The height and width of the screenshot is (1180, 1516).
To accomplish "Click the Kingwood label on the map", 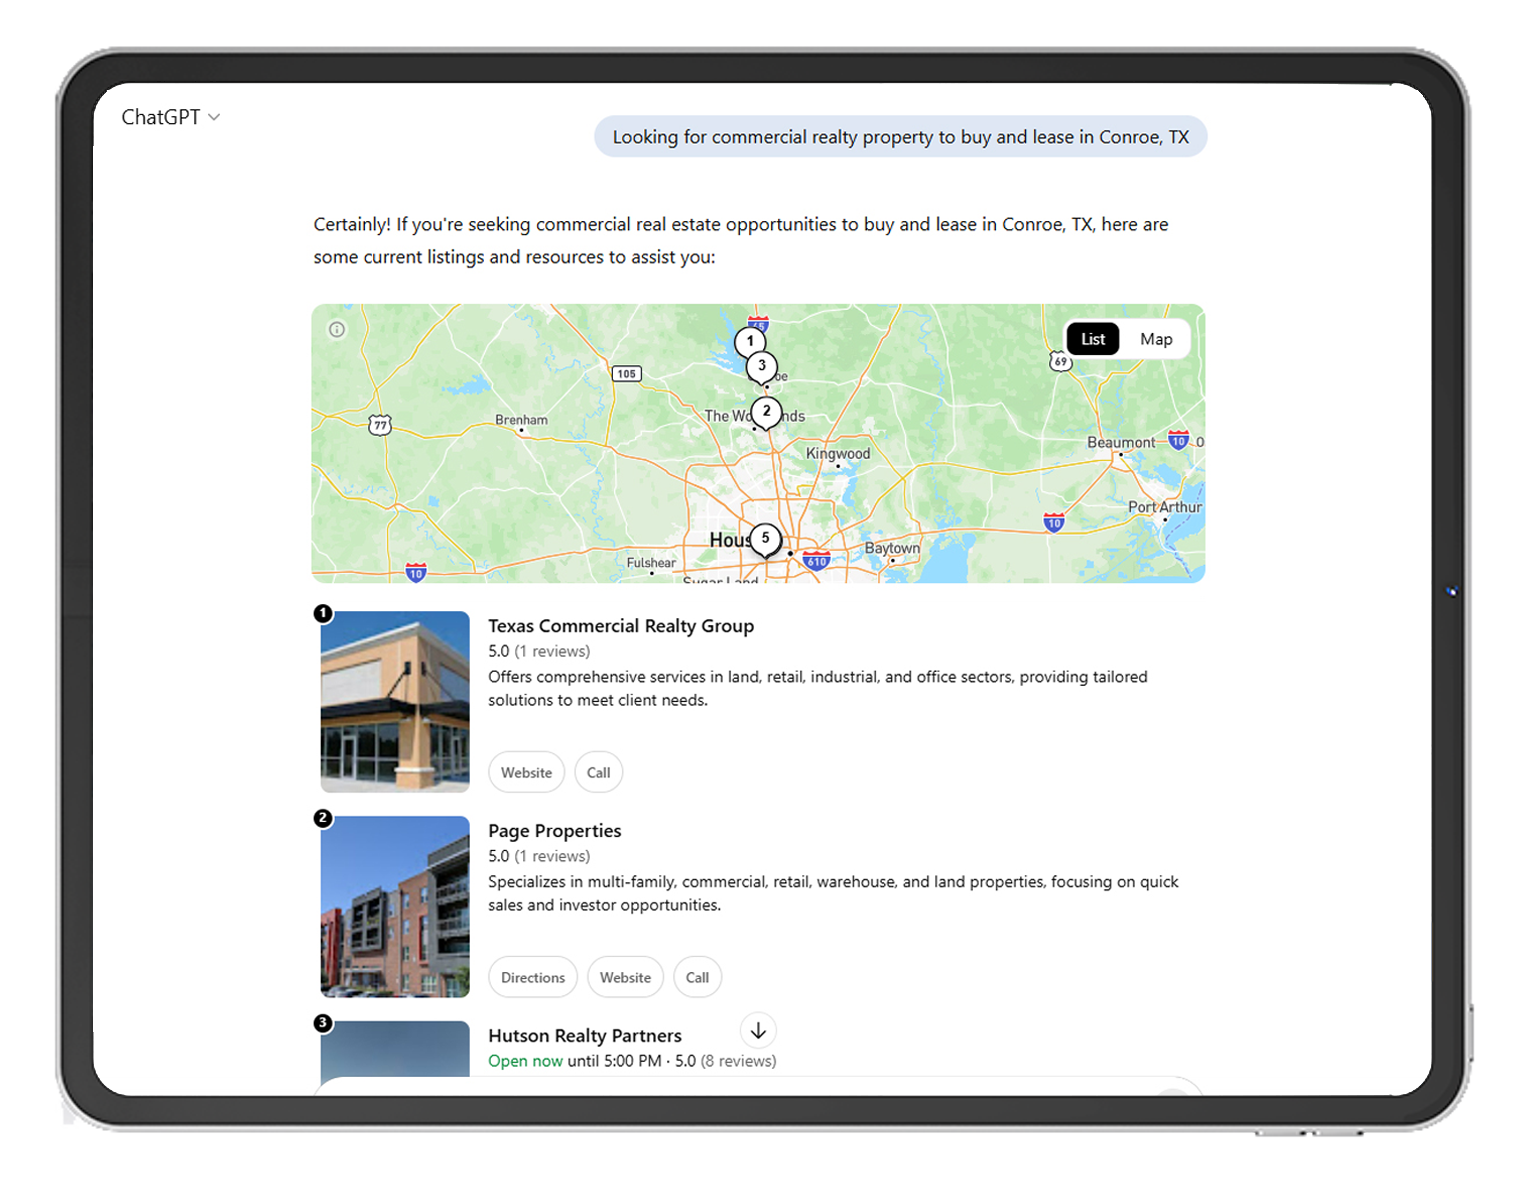I will point(838,453).
